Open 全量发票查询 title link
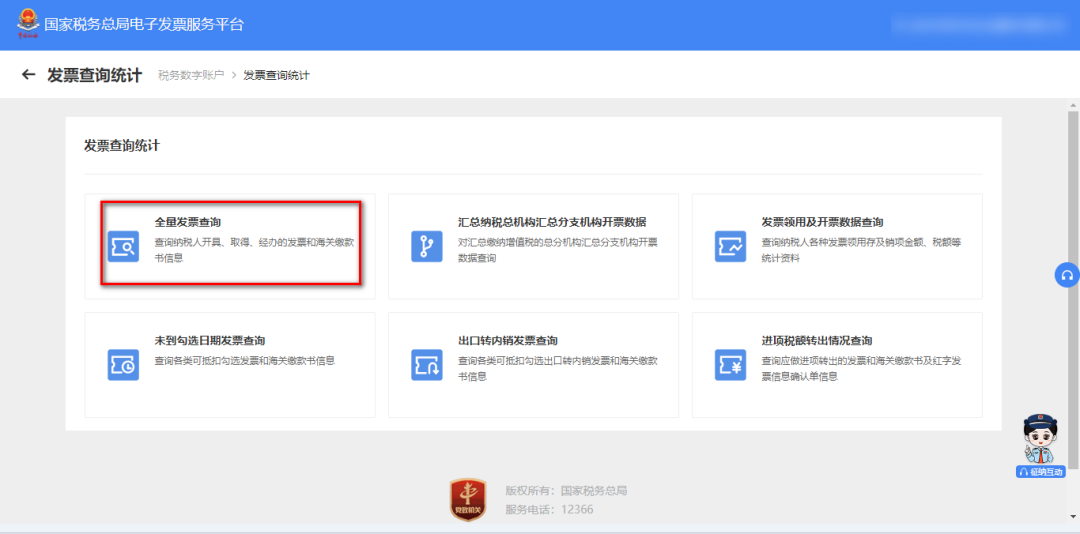The image size is (1080, 534). pyautogui.click(x=188, y=222)
